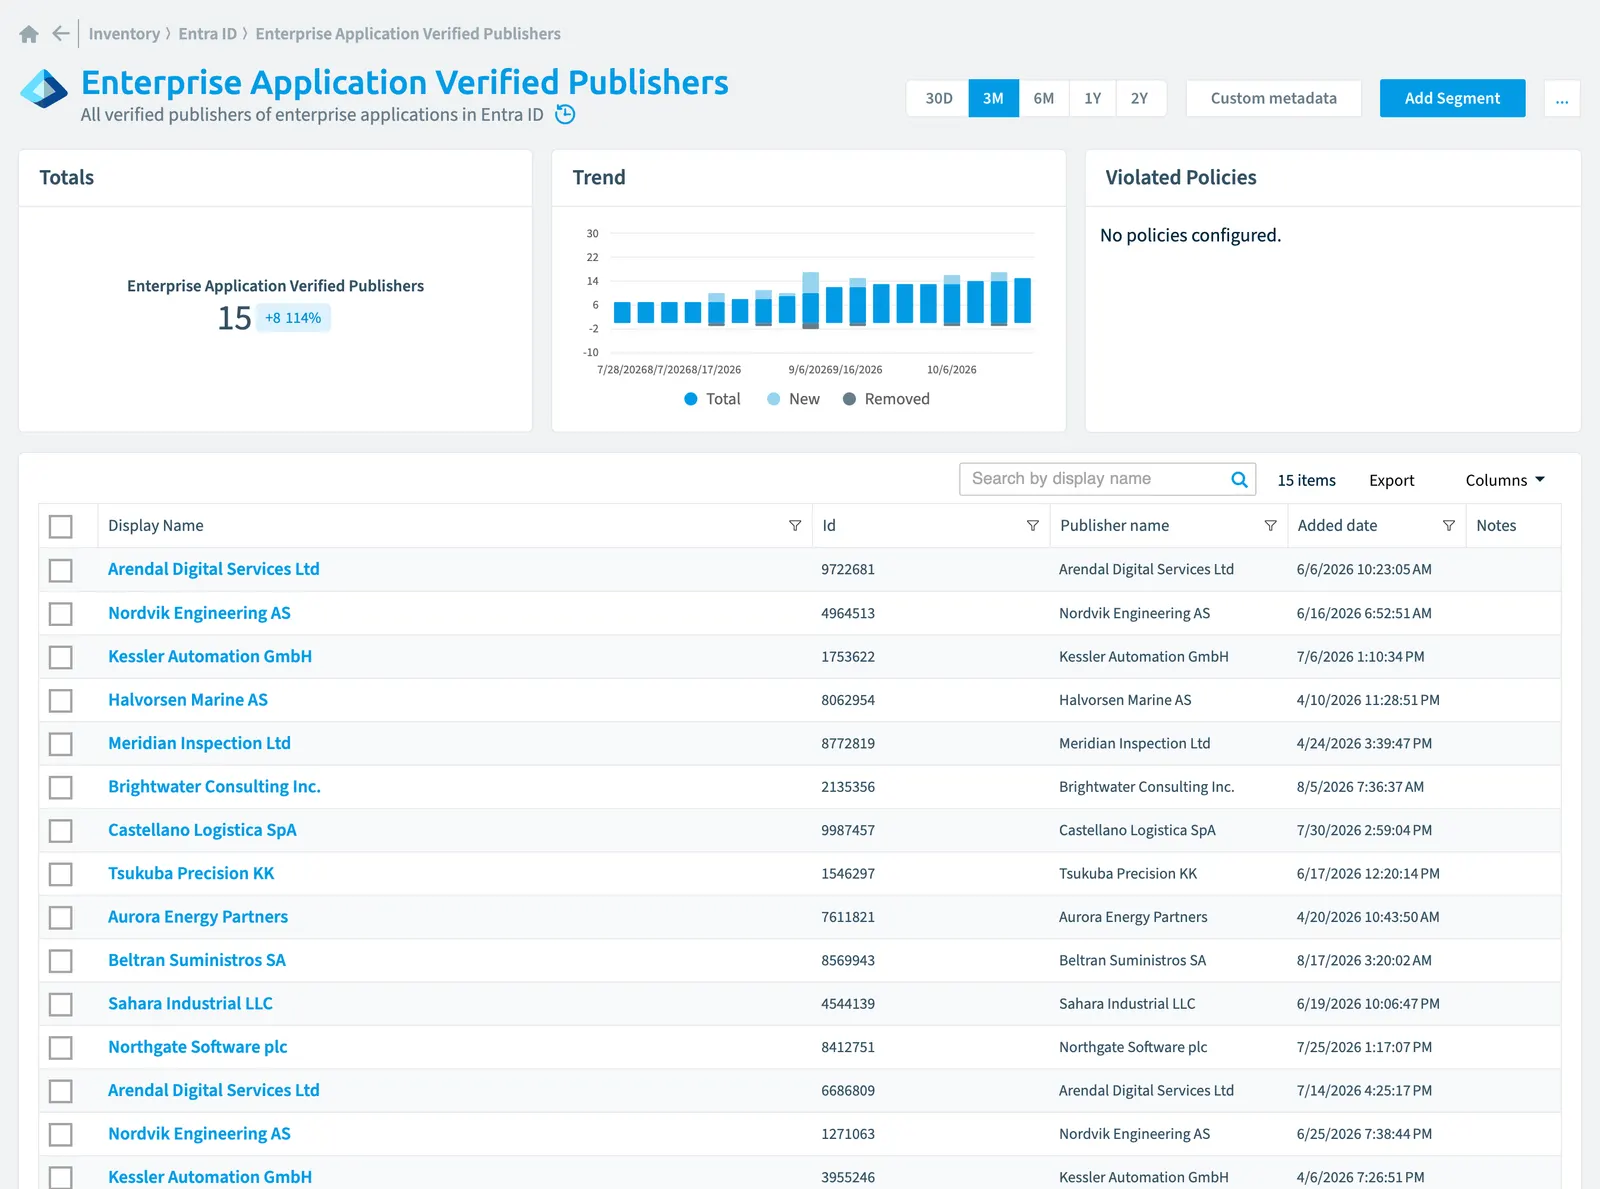Click the Add Segment button

click(1452, 98)
